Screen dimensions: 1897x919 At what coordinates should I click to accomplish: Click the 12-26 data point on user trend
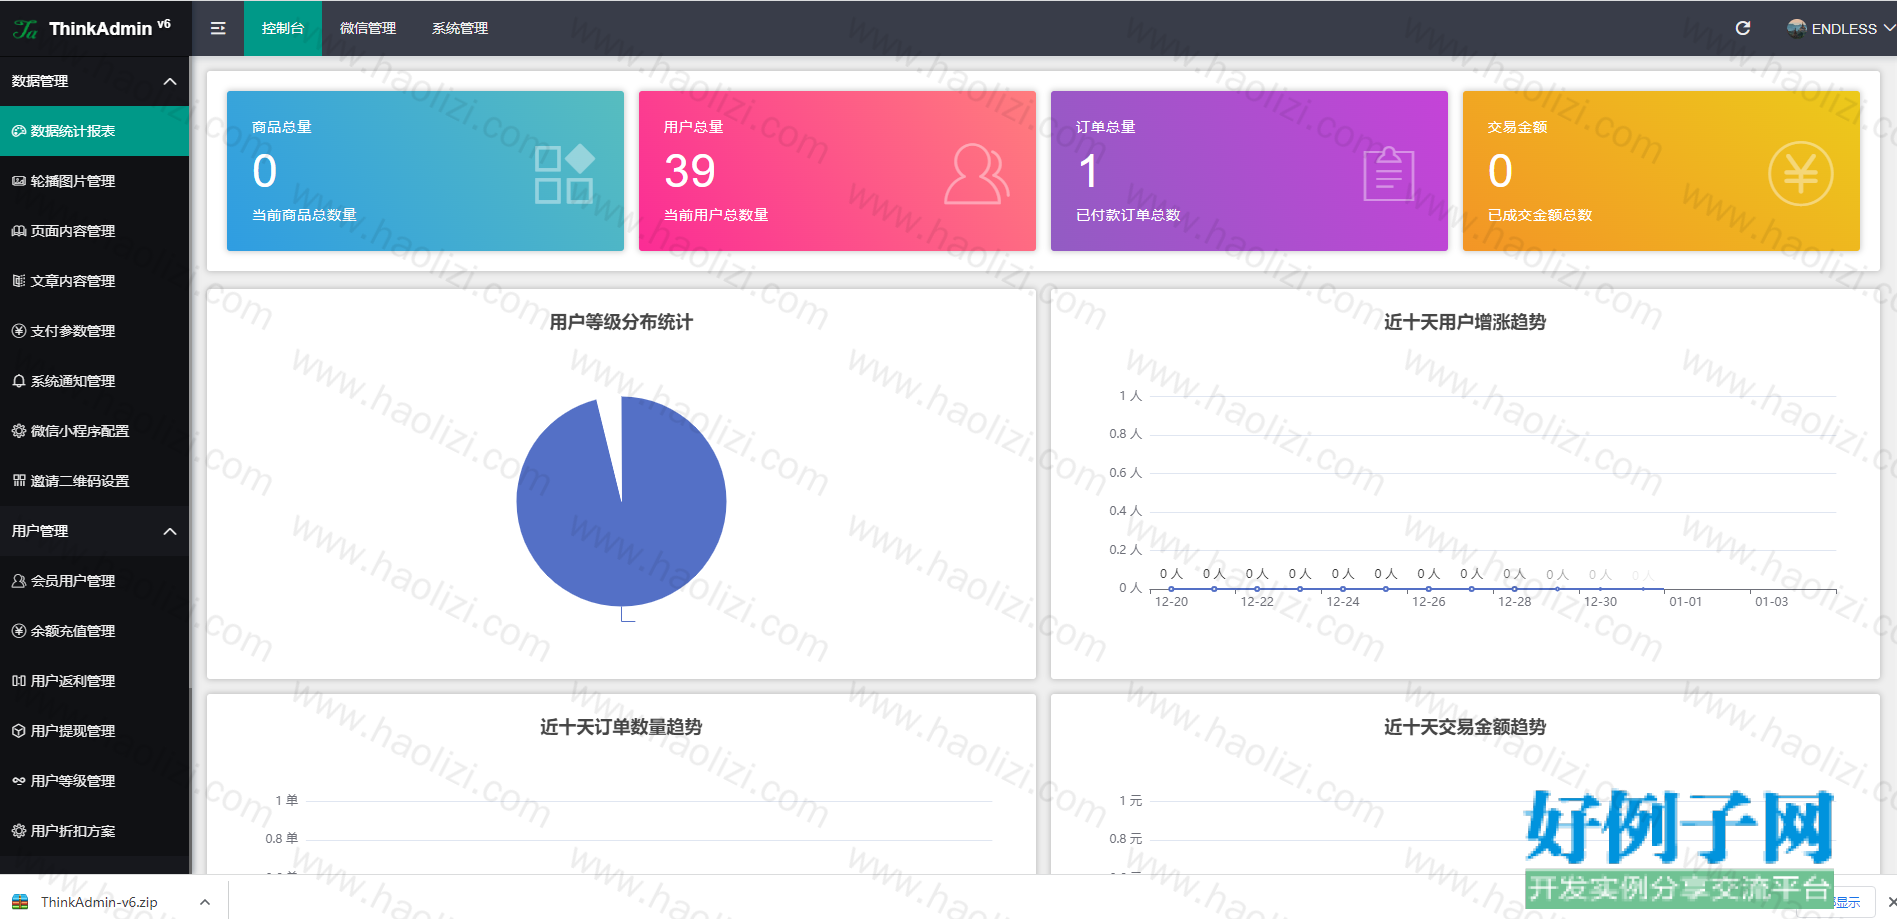point(1428,589)
